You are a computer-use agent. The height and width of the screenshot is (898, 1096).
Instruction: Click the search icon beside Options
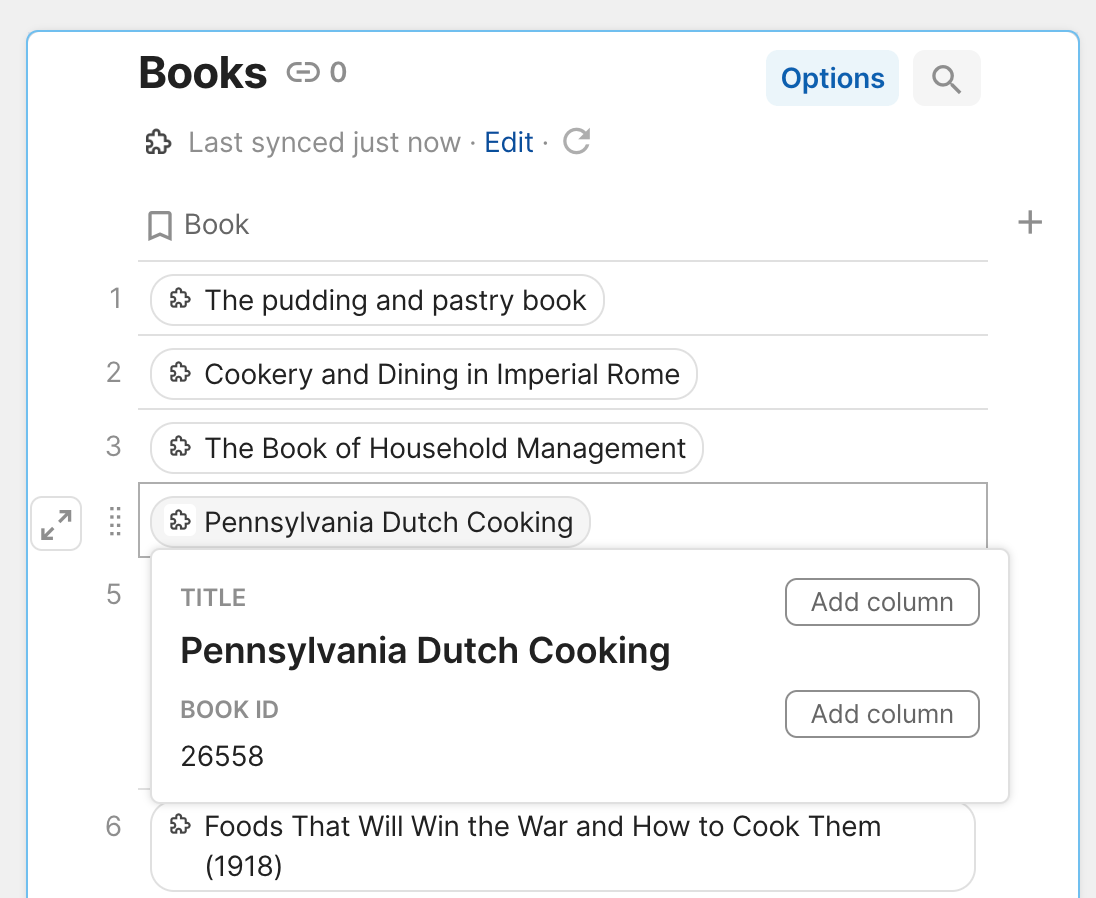(946, 78)
